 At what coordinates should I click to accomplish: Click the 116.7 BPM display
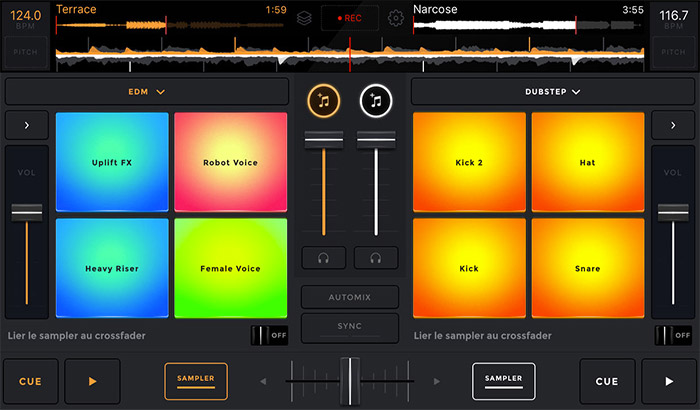[x=674, y=19]
